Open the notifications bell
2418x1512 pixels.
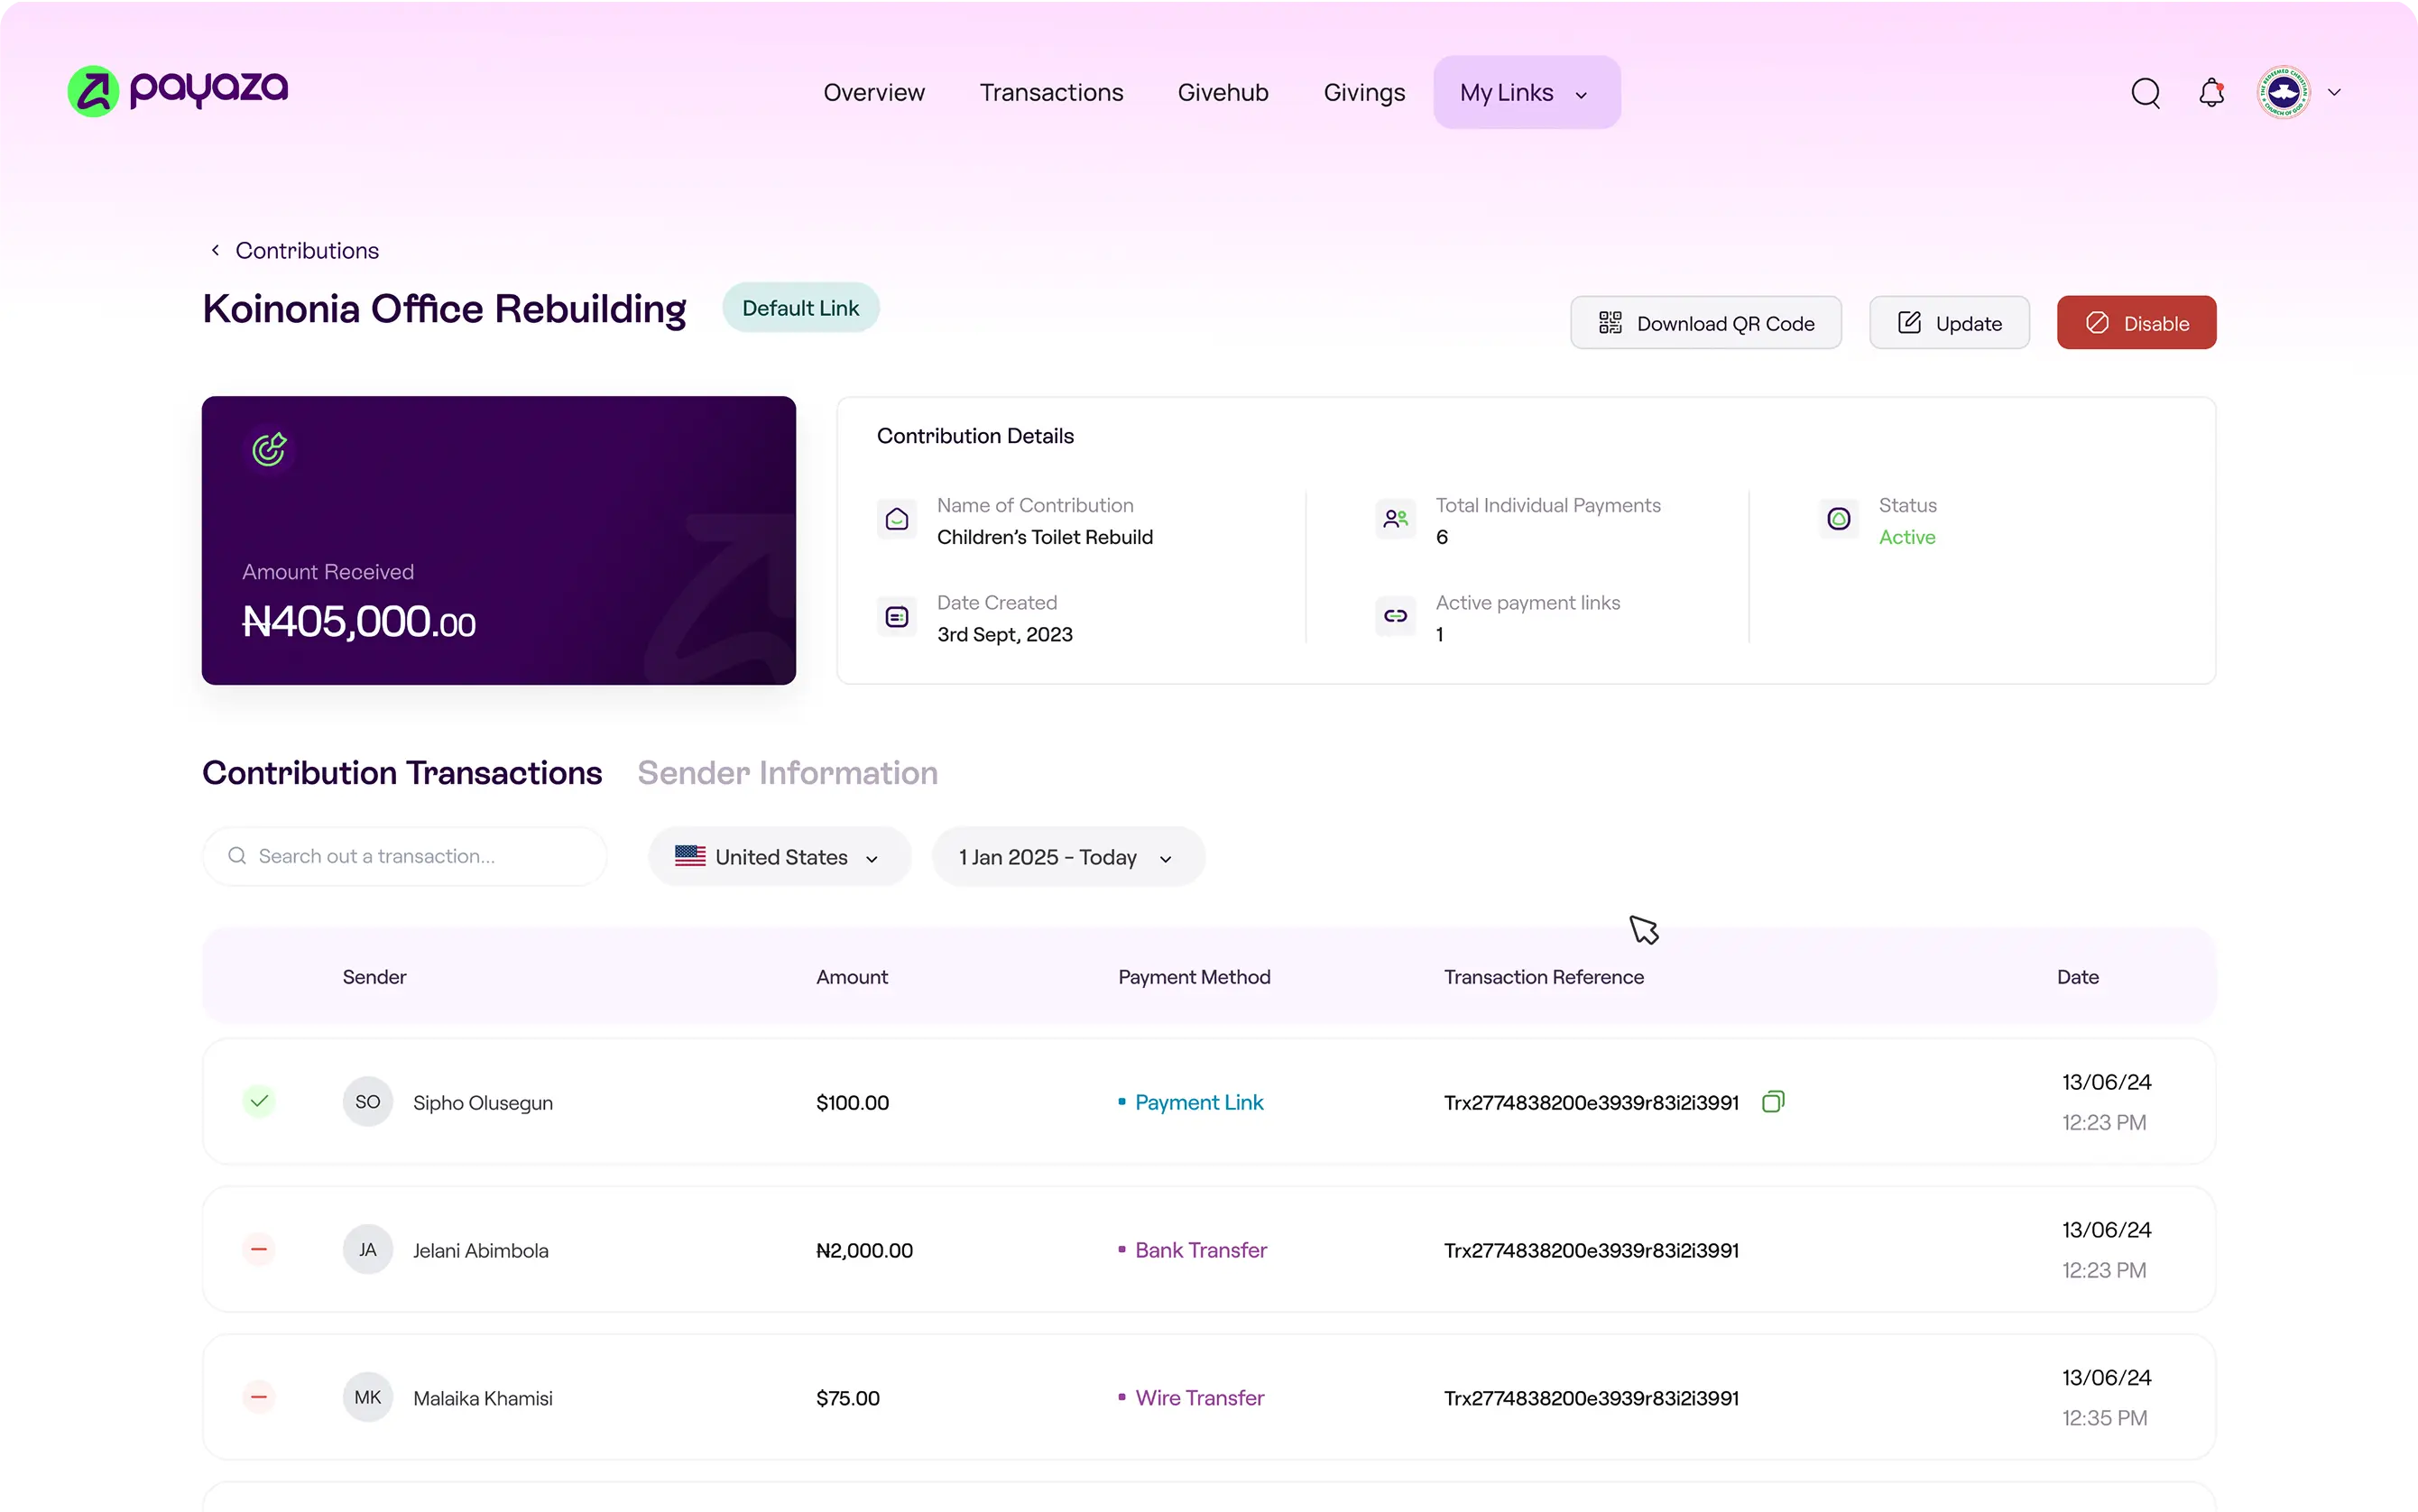click(x=2211, y=93)
